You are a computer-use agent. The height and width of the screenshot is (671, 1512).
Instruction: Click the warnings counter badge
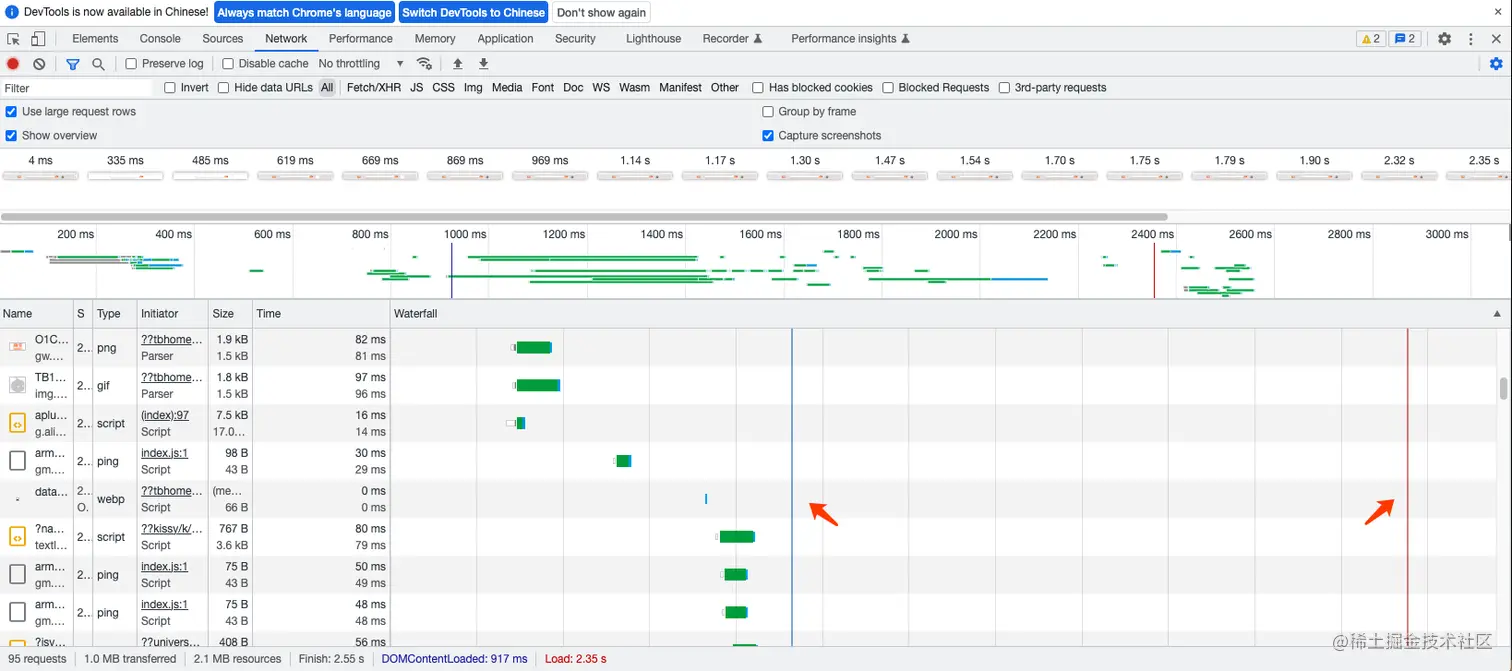pos(1371,39)
